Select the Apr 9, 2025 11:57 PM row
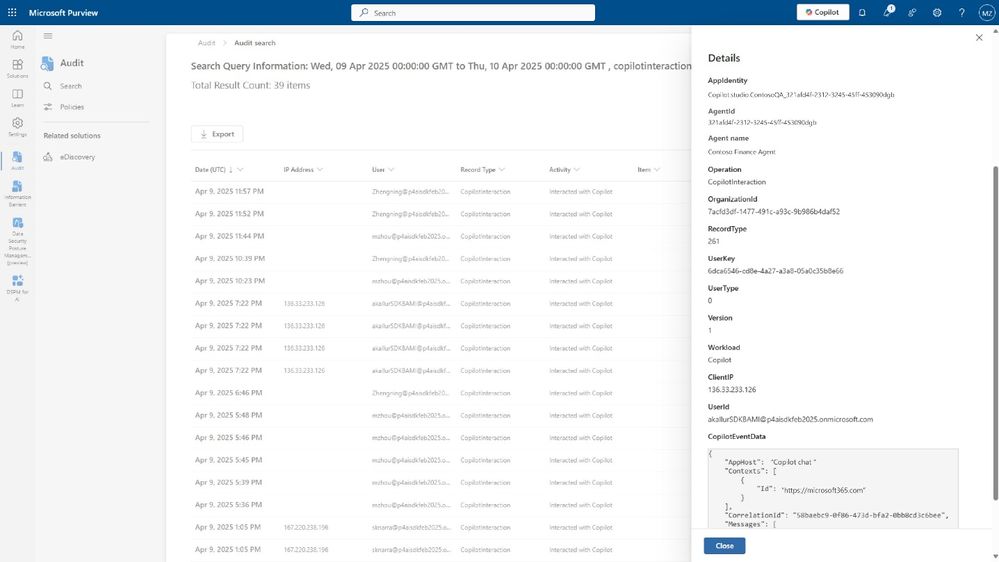999x562 pixels. click(441, 192)
